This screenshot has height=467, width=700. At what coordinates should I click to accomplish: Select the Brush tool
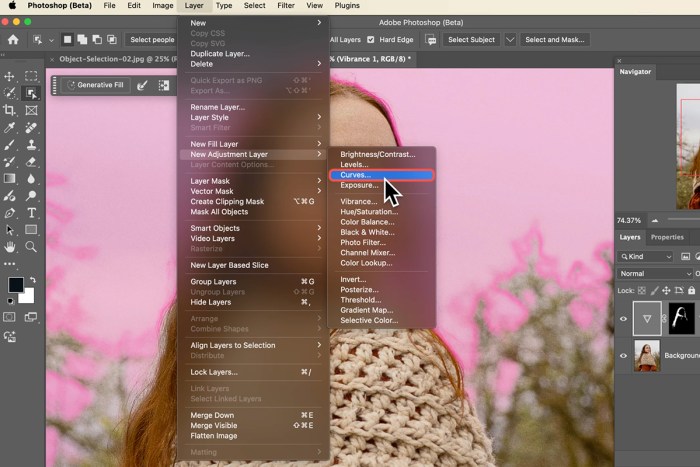point(9,145)
